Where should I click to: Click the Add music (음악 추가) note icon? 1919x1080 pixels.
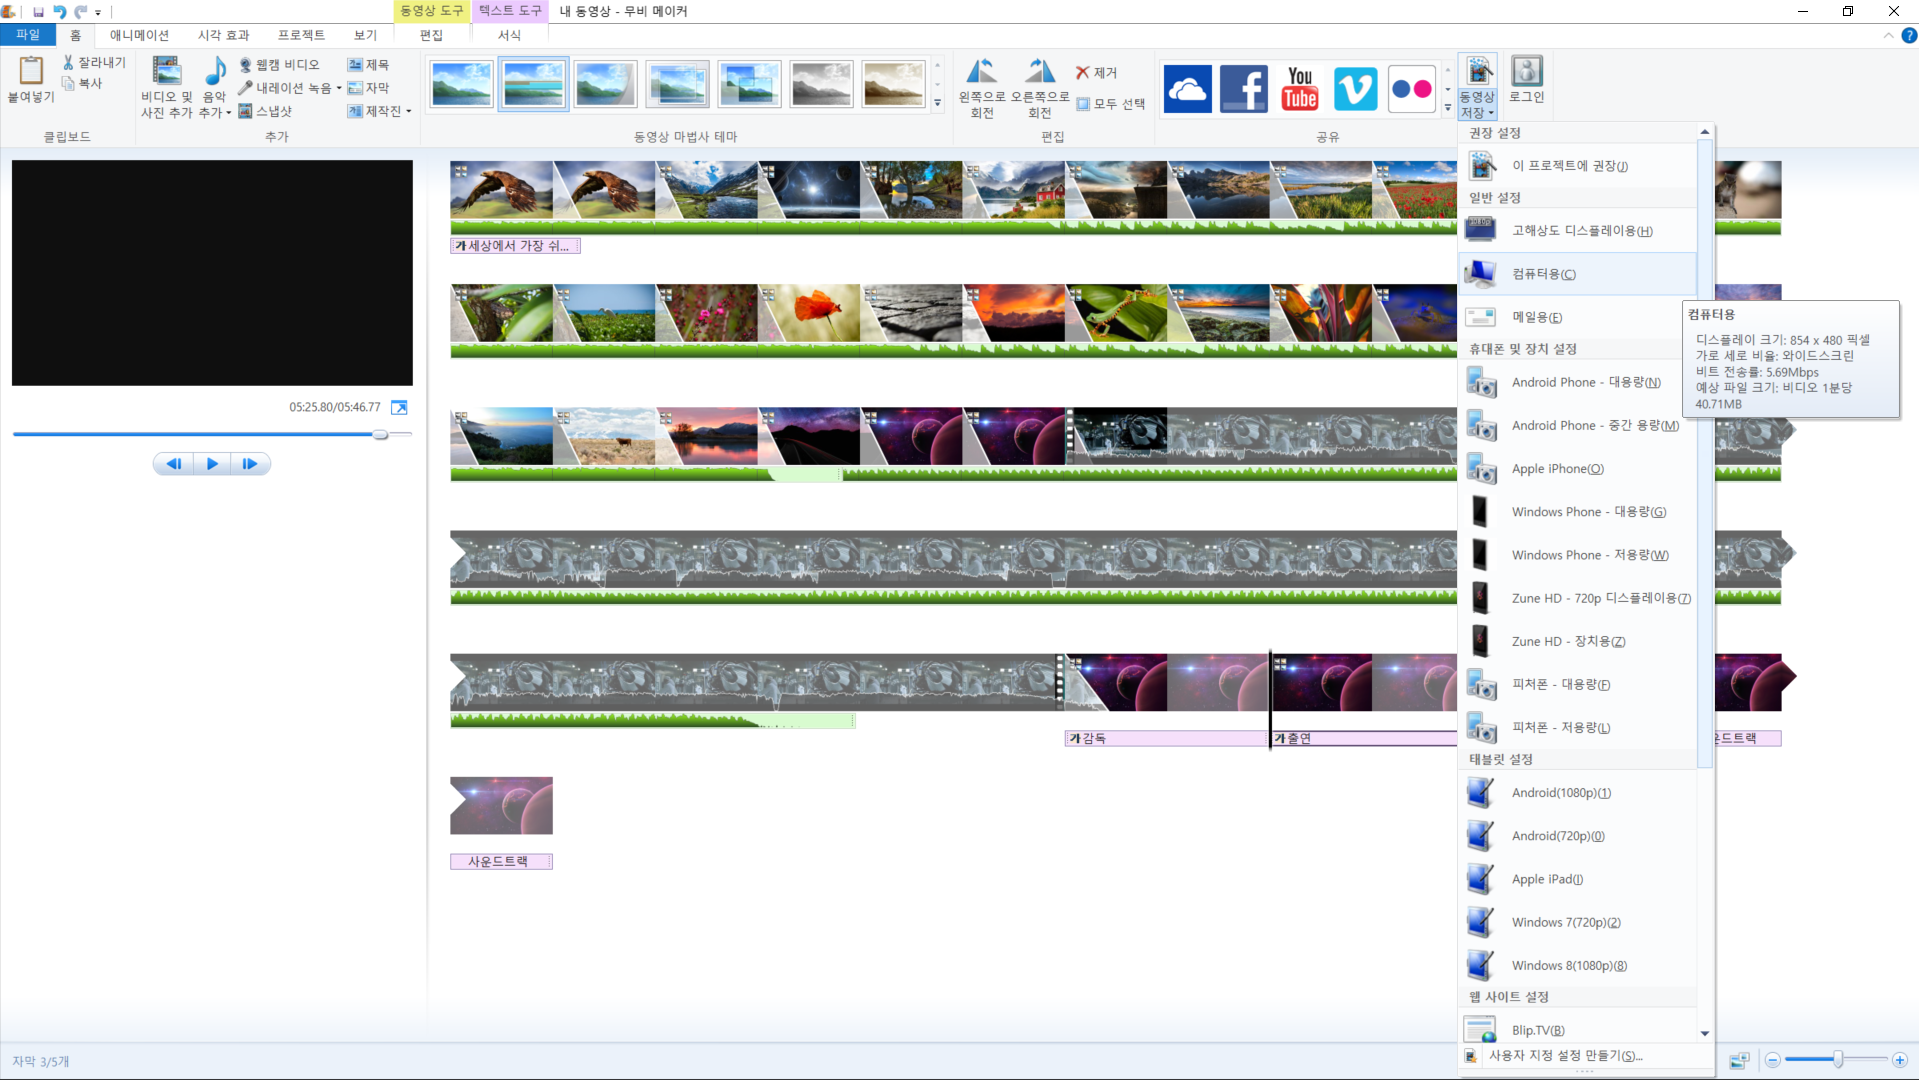(215, 72)
